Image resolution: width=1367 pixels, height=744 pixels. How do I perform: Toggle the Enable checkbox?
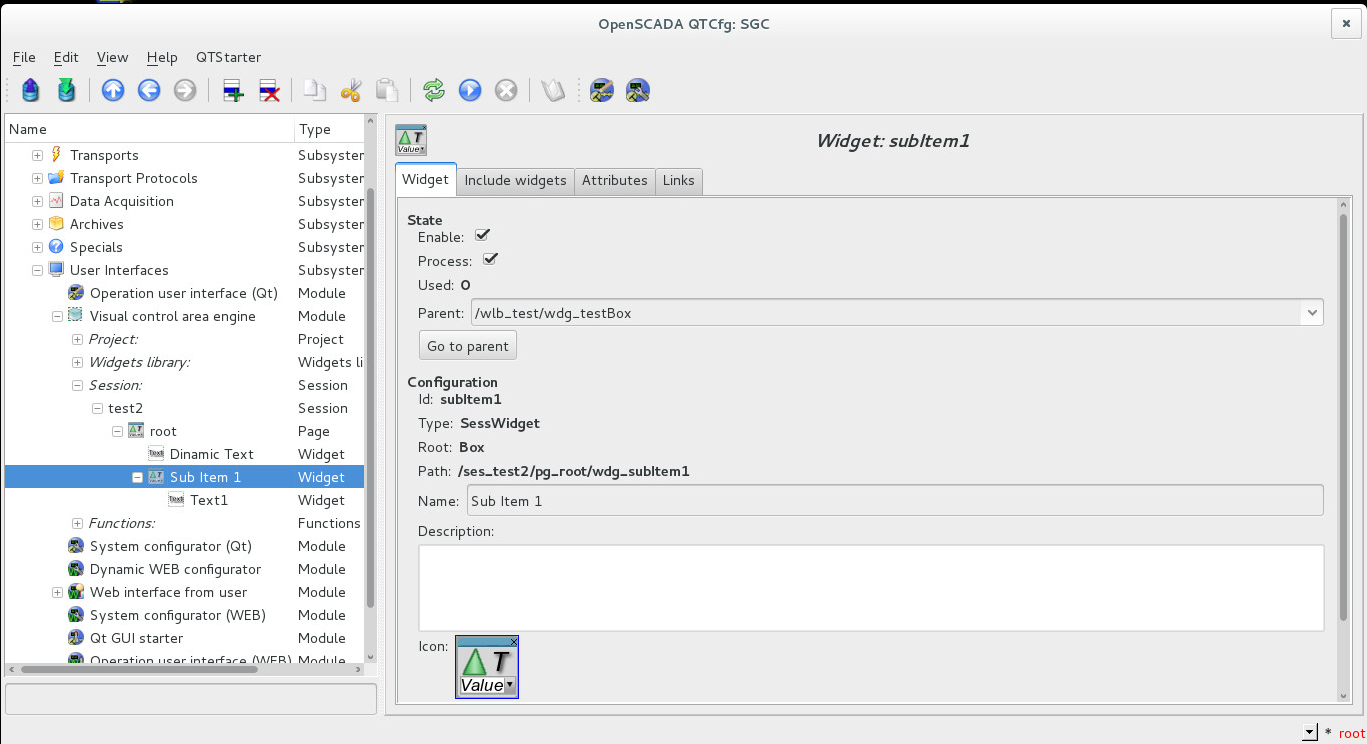click(x=482, y=236)
